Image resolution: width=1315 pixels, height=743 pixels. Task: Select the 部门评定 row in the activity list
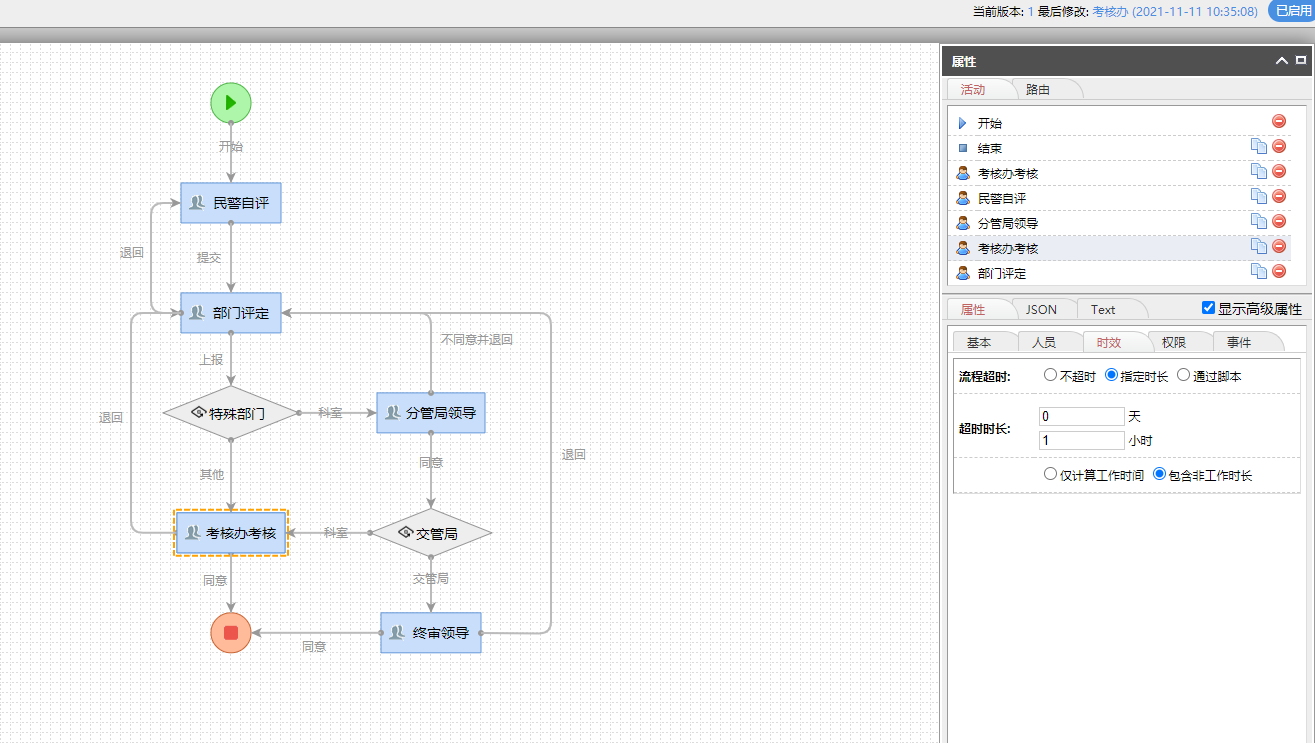pyautogui.click(x=1119, y=273)
